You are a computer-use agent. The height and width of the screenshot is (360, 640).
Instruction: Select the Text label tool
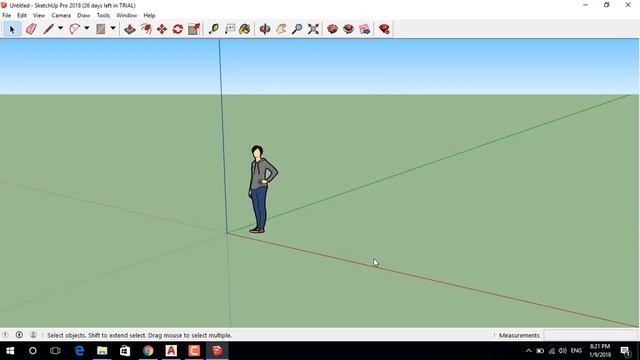(230, 29)
